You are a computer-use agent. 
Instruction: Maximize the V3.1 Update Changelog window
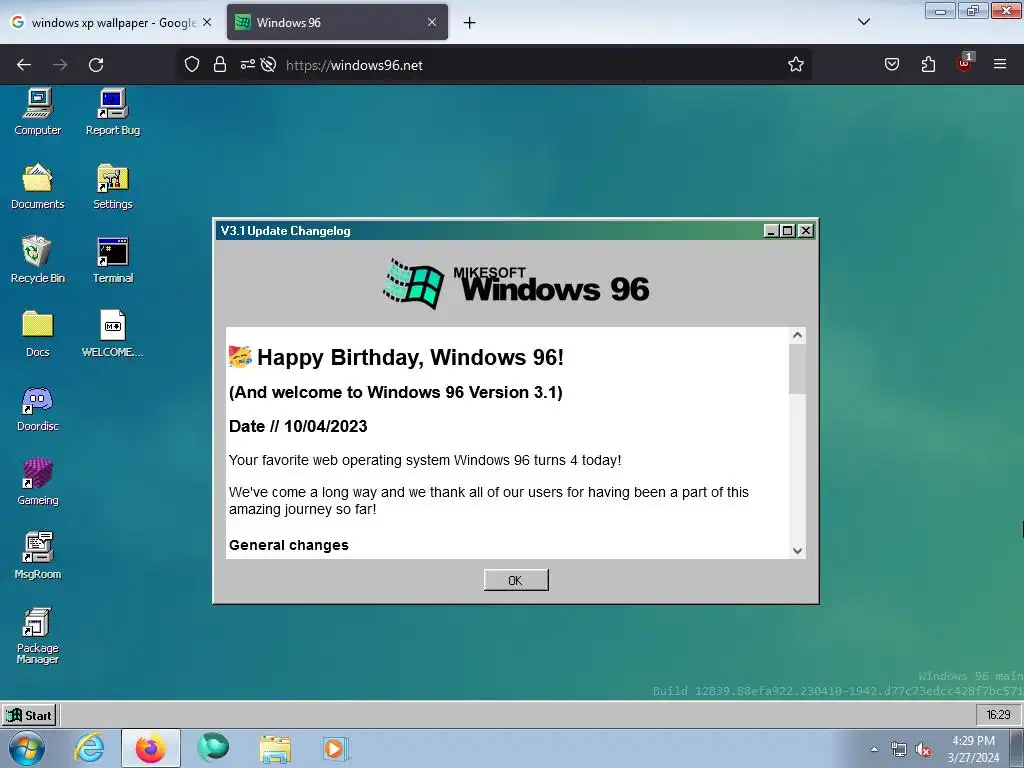point(788,231)
